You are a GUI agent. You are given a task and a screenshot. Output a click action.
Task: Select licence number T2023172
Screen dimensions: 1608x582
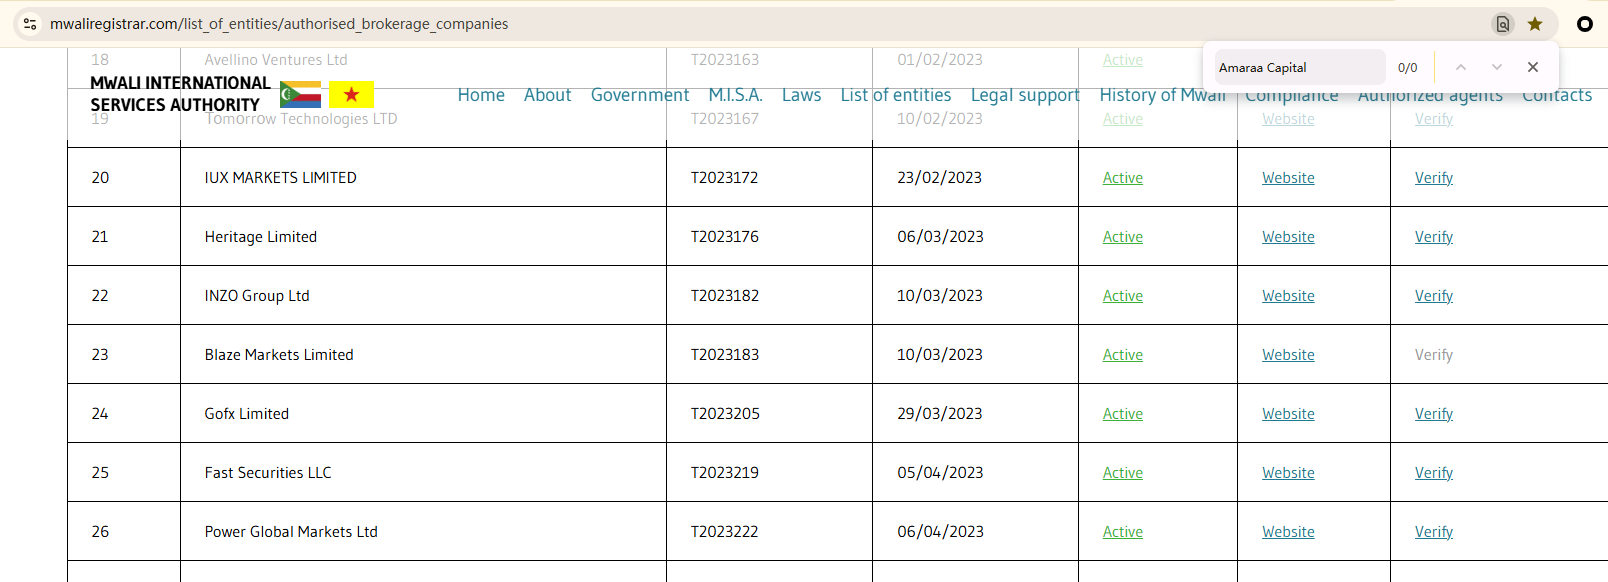click(724, 178)
